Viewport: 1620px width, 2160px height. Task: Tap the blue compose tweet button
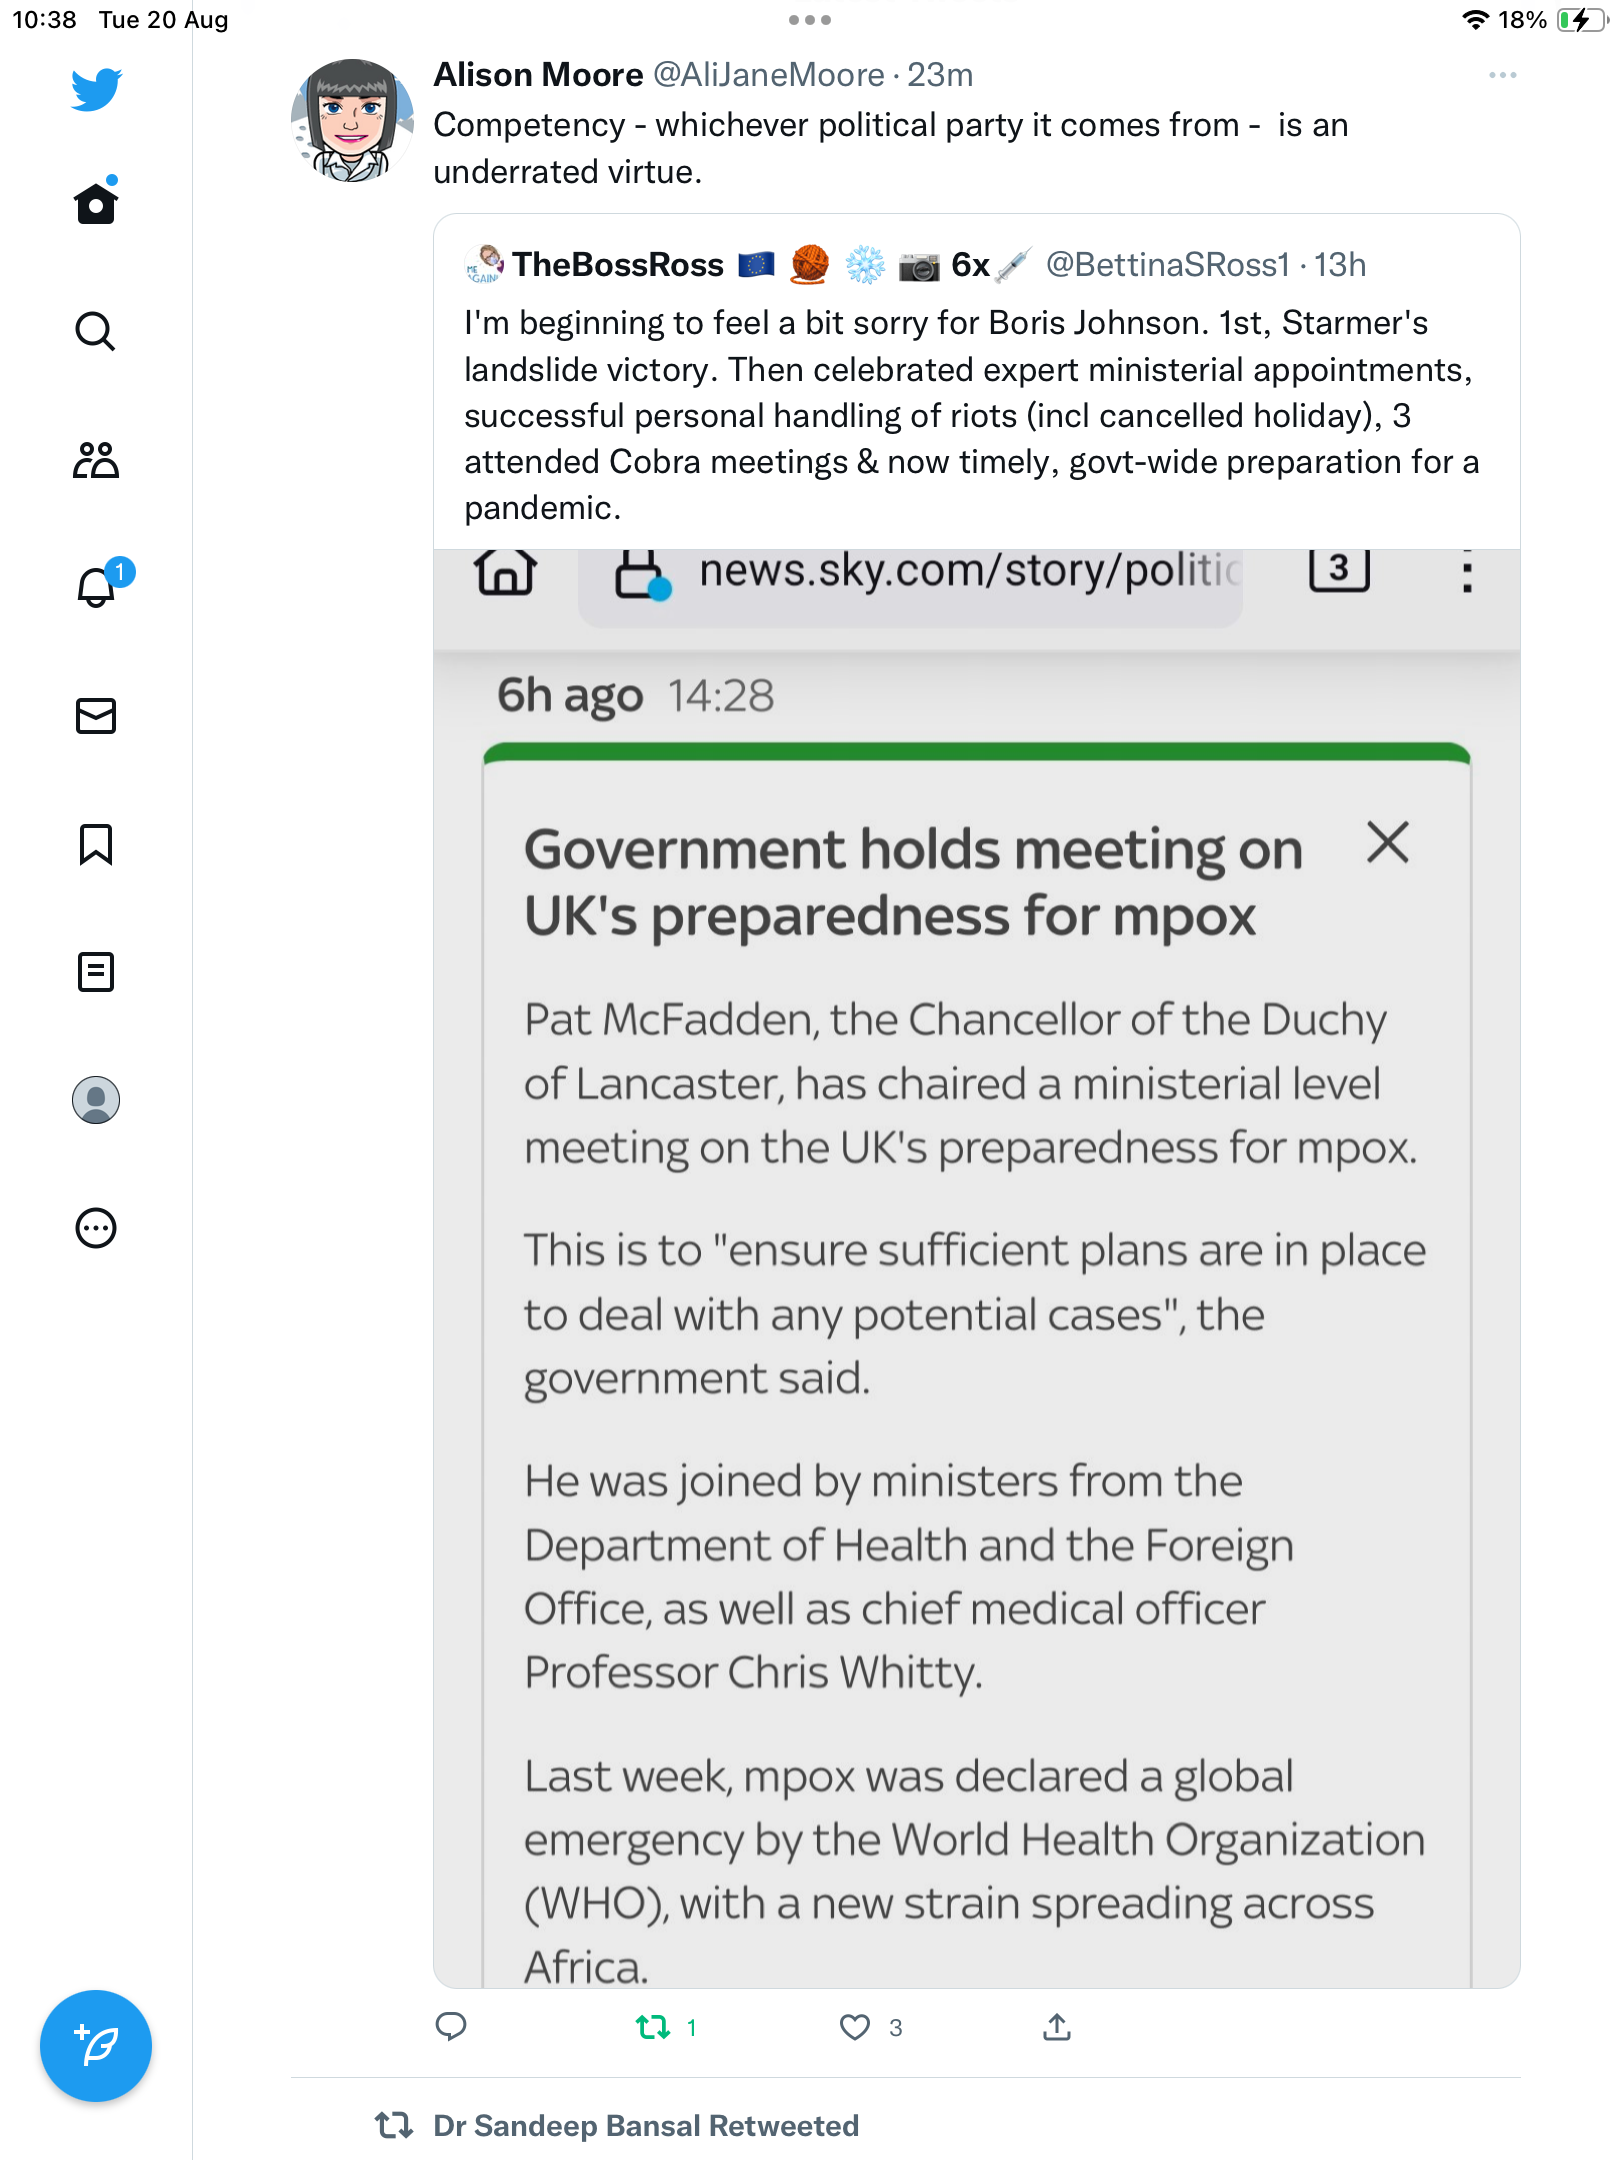pos(96,2046)
